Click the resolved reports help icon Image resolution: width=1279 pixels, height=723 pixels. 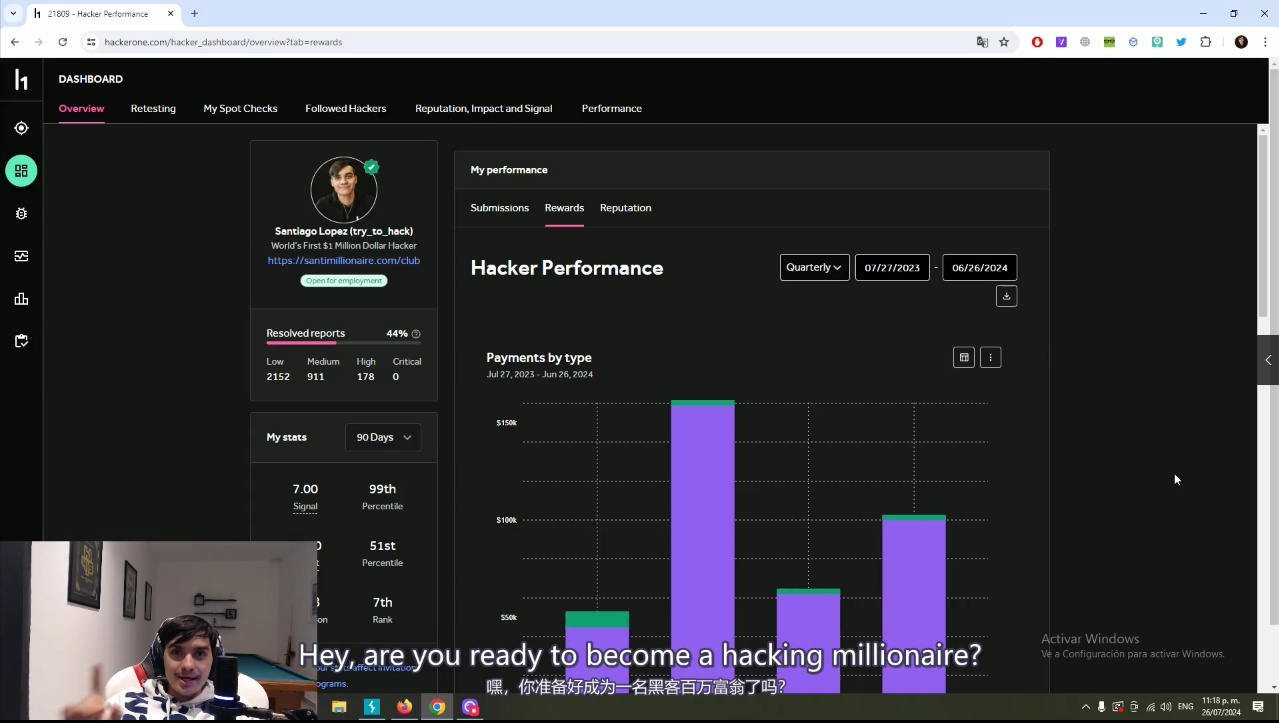[x=416, y=334]
